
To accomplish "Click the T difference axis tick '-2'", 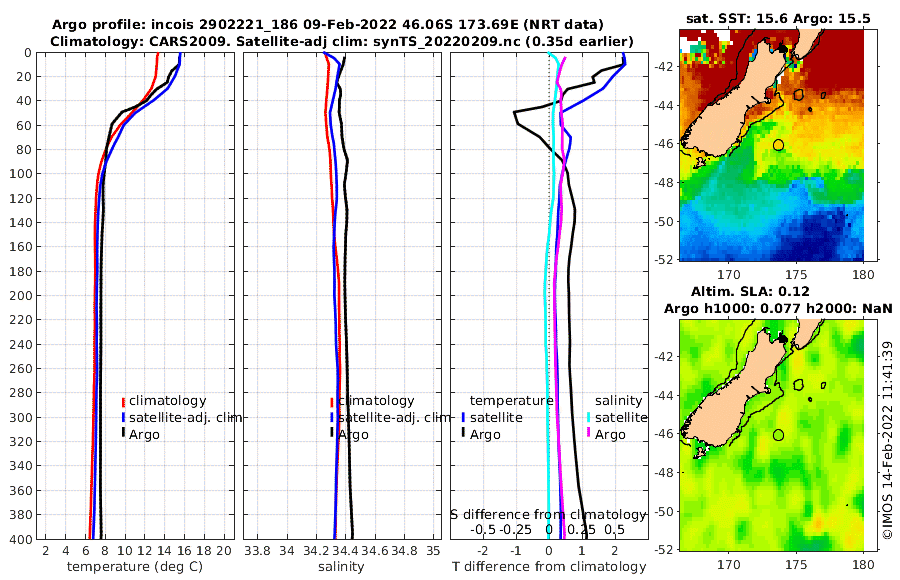I will click(x=482, y=551).
